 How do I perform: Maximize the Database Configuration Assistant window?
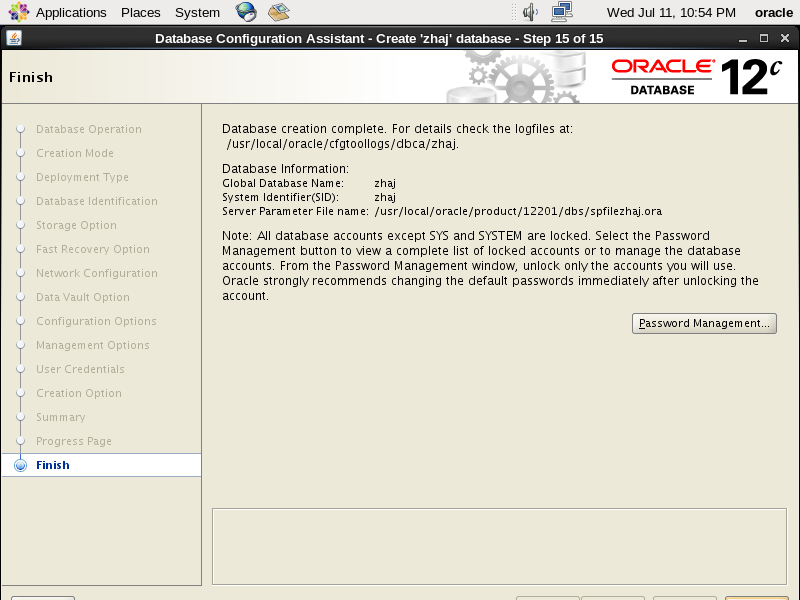764,38
